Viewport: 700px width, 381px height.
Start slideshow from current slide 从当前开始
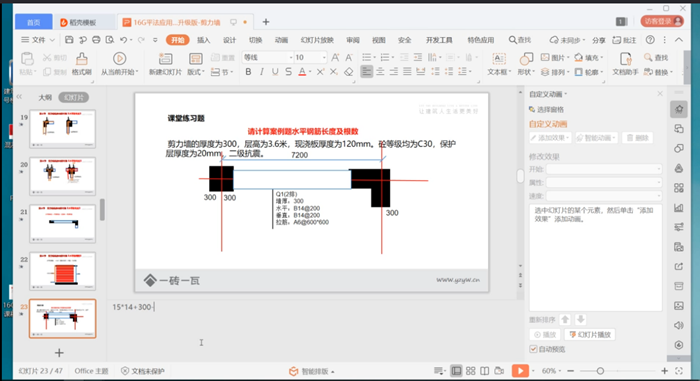pos(119,63)
